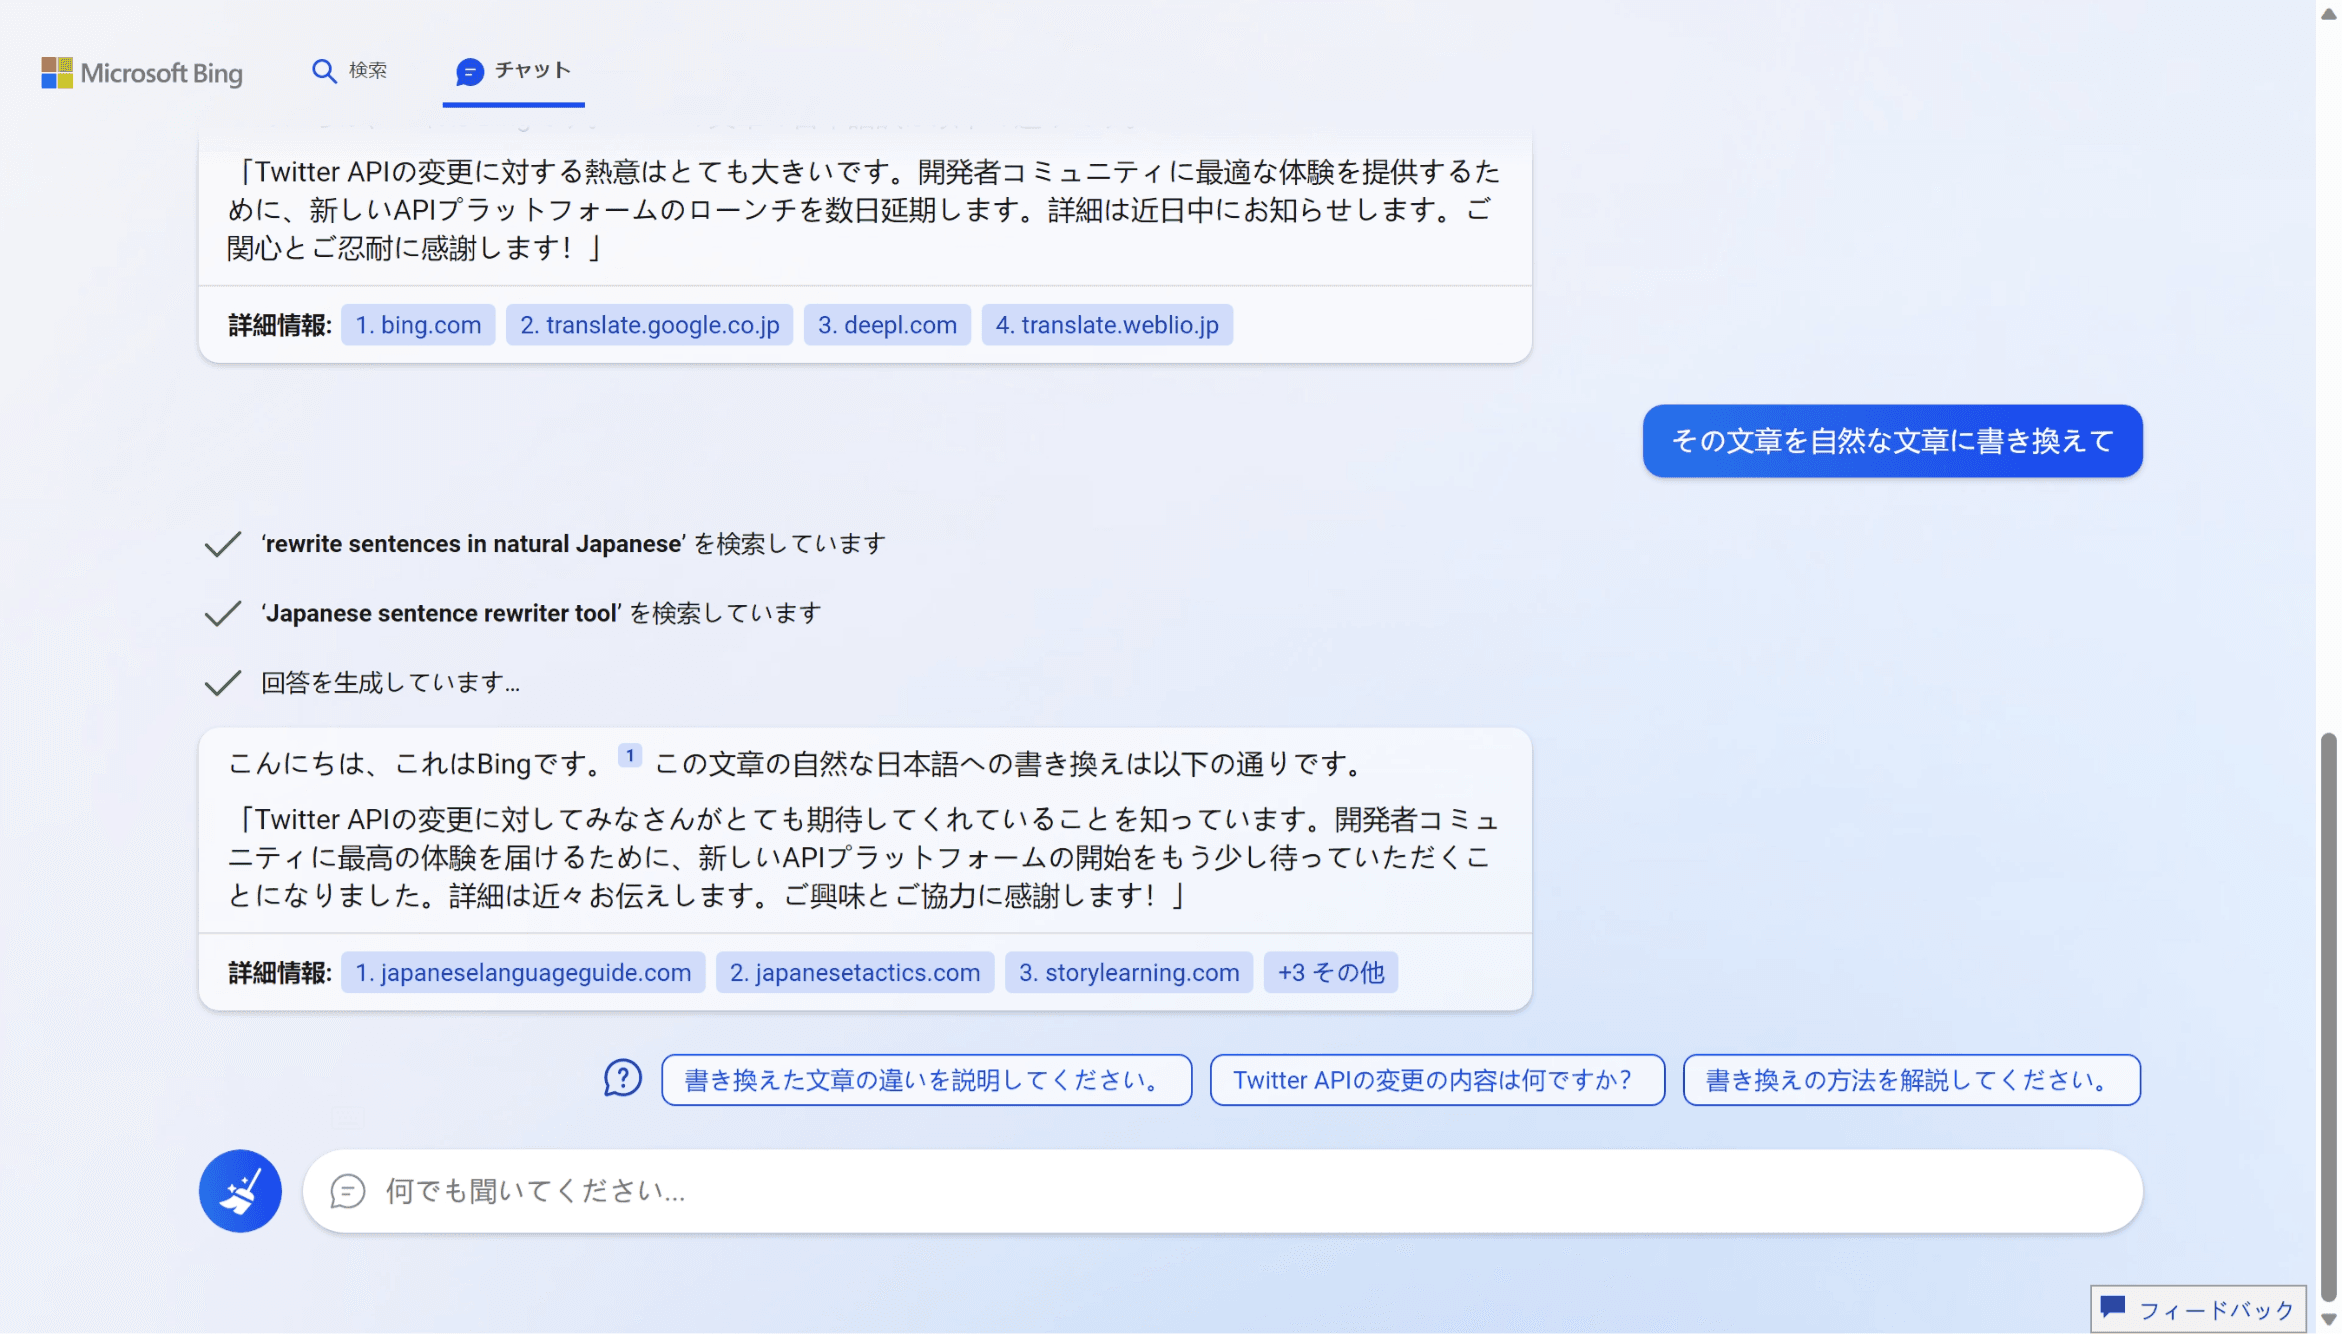Open source link 4. translate.weblio.jp
The image size is (2342, 1334).
[x=1107, y=325]
